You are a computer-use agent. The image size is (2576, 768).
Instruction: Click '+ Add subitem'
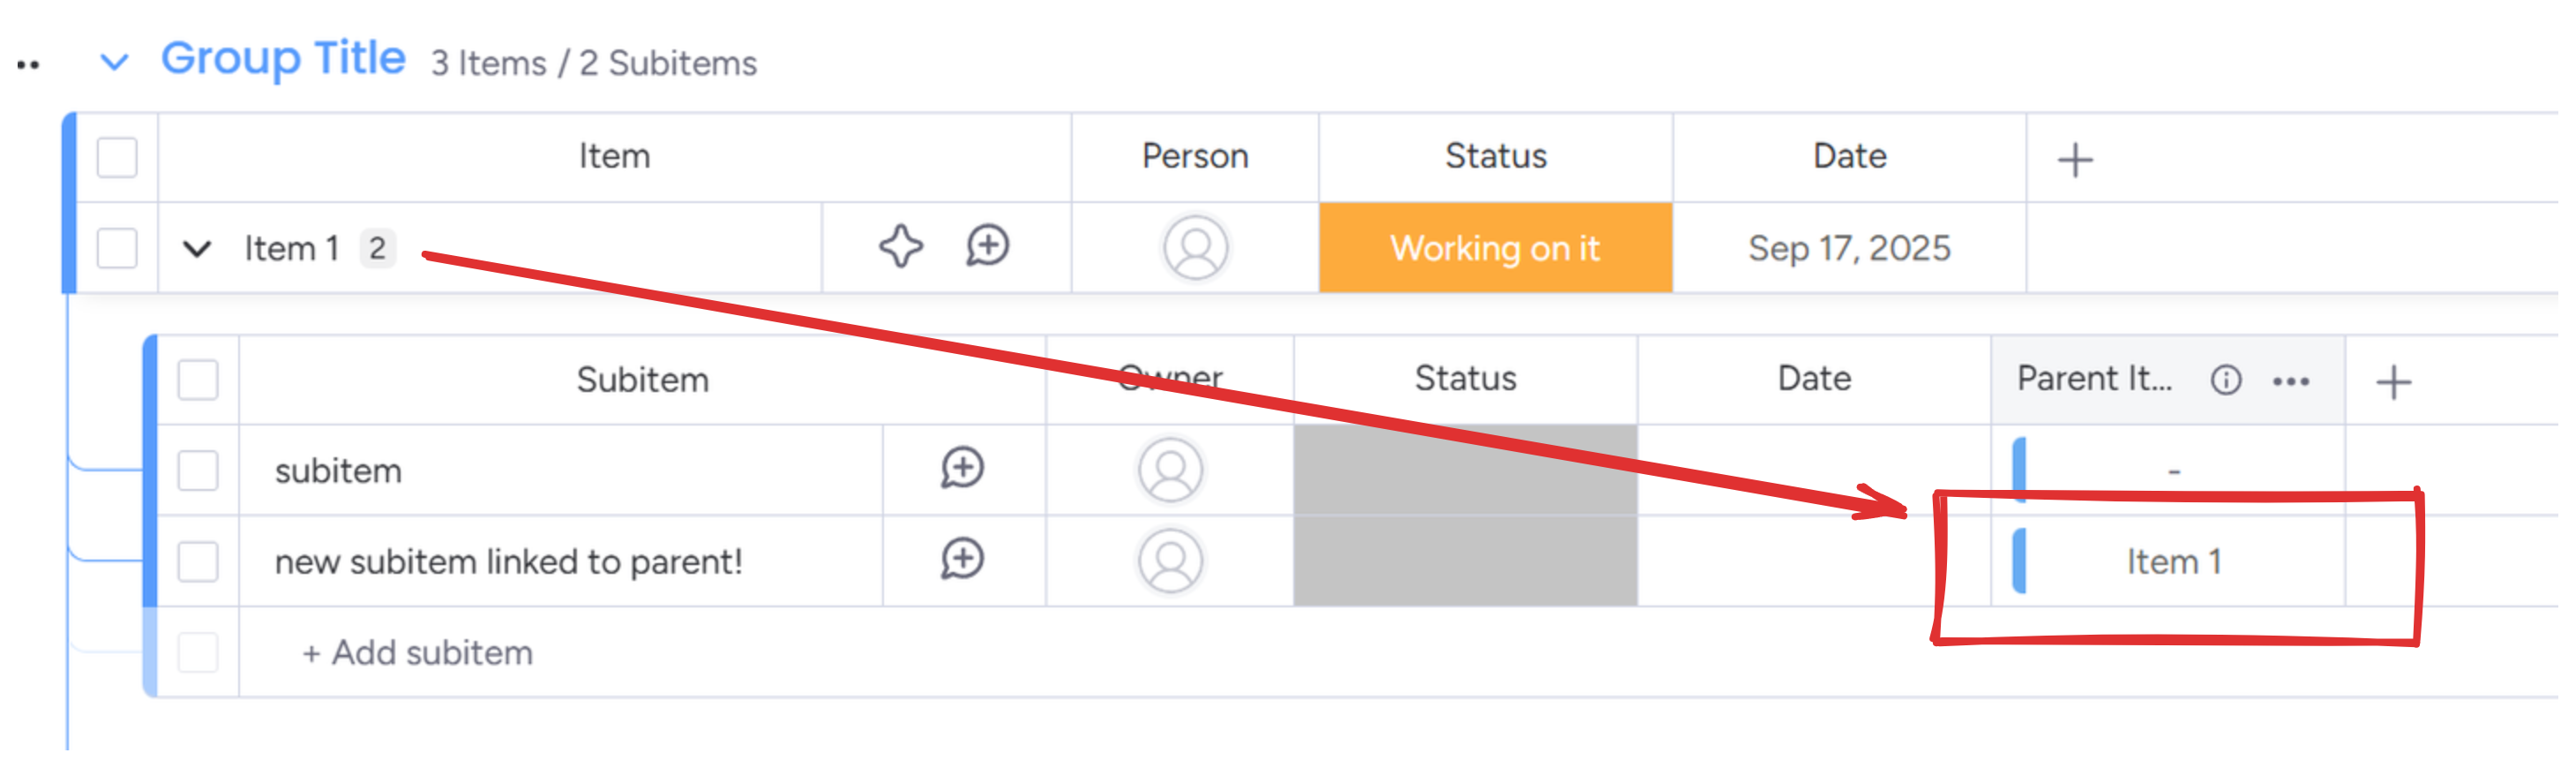click(418, 652)
